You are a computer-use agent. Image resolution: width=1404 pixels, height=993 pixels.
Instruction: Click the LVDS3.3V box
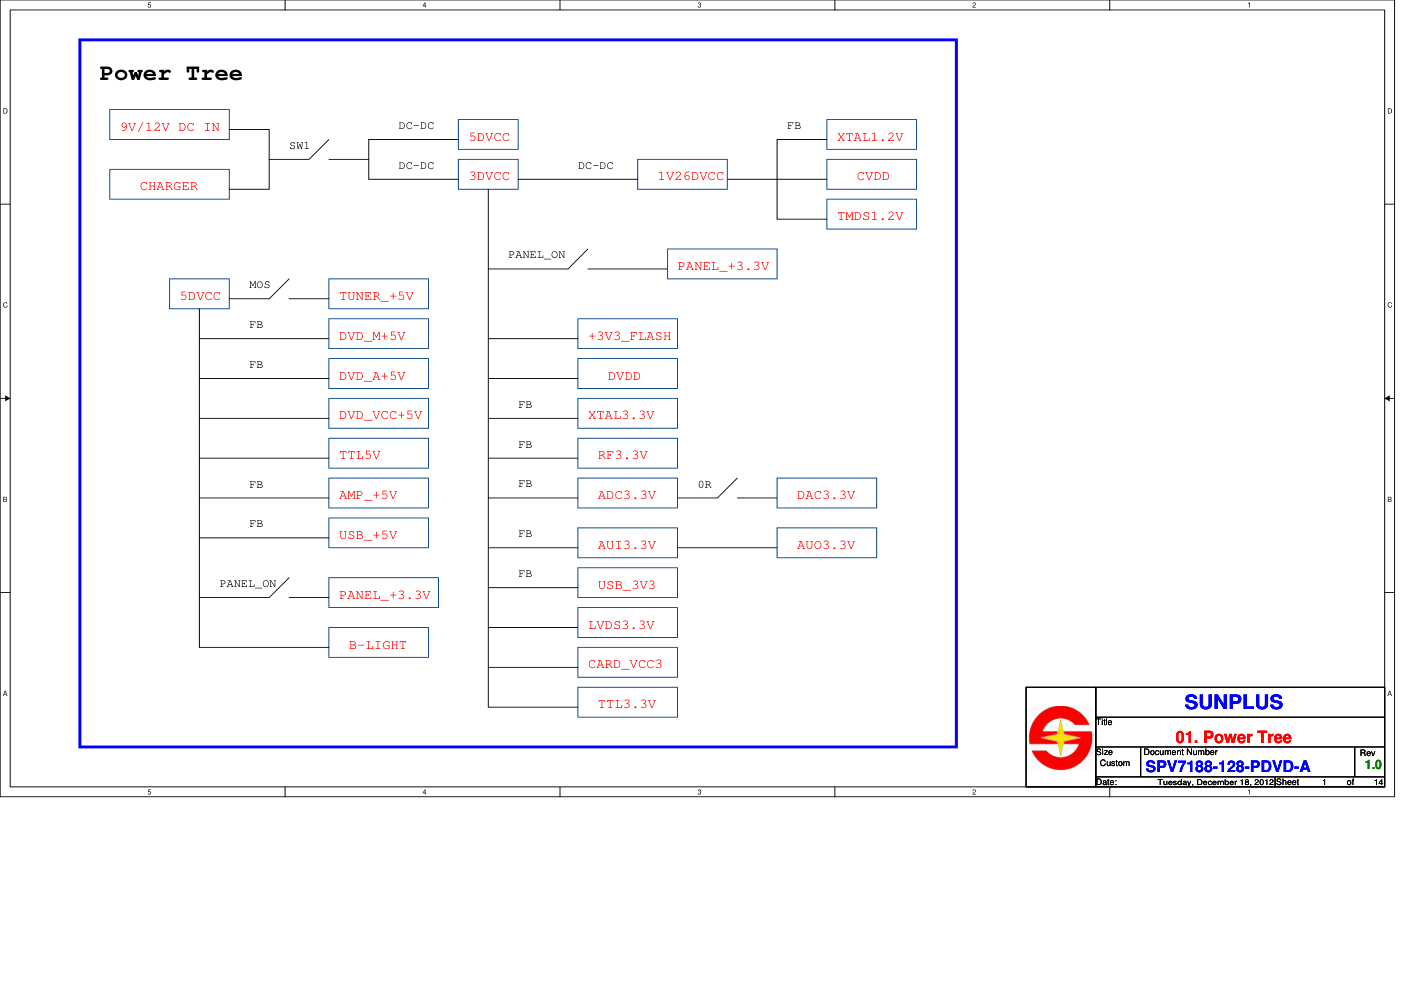pyautogui.click(x=627, y=624)
